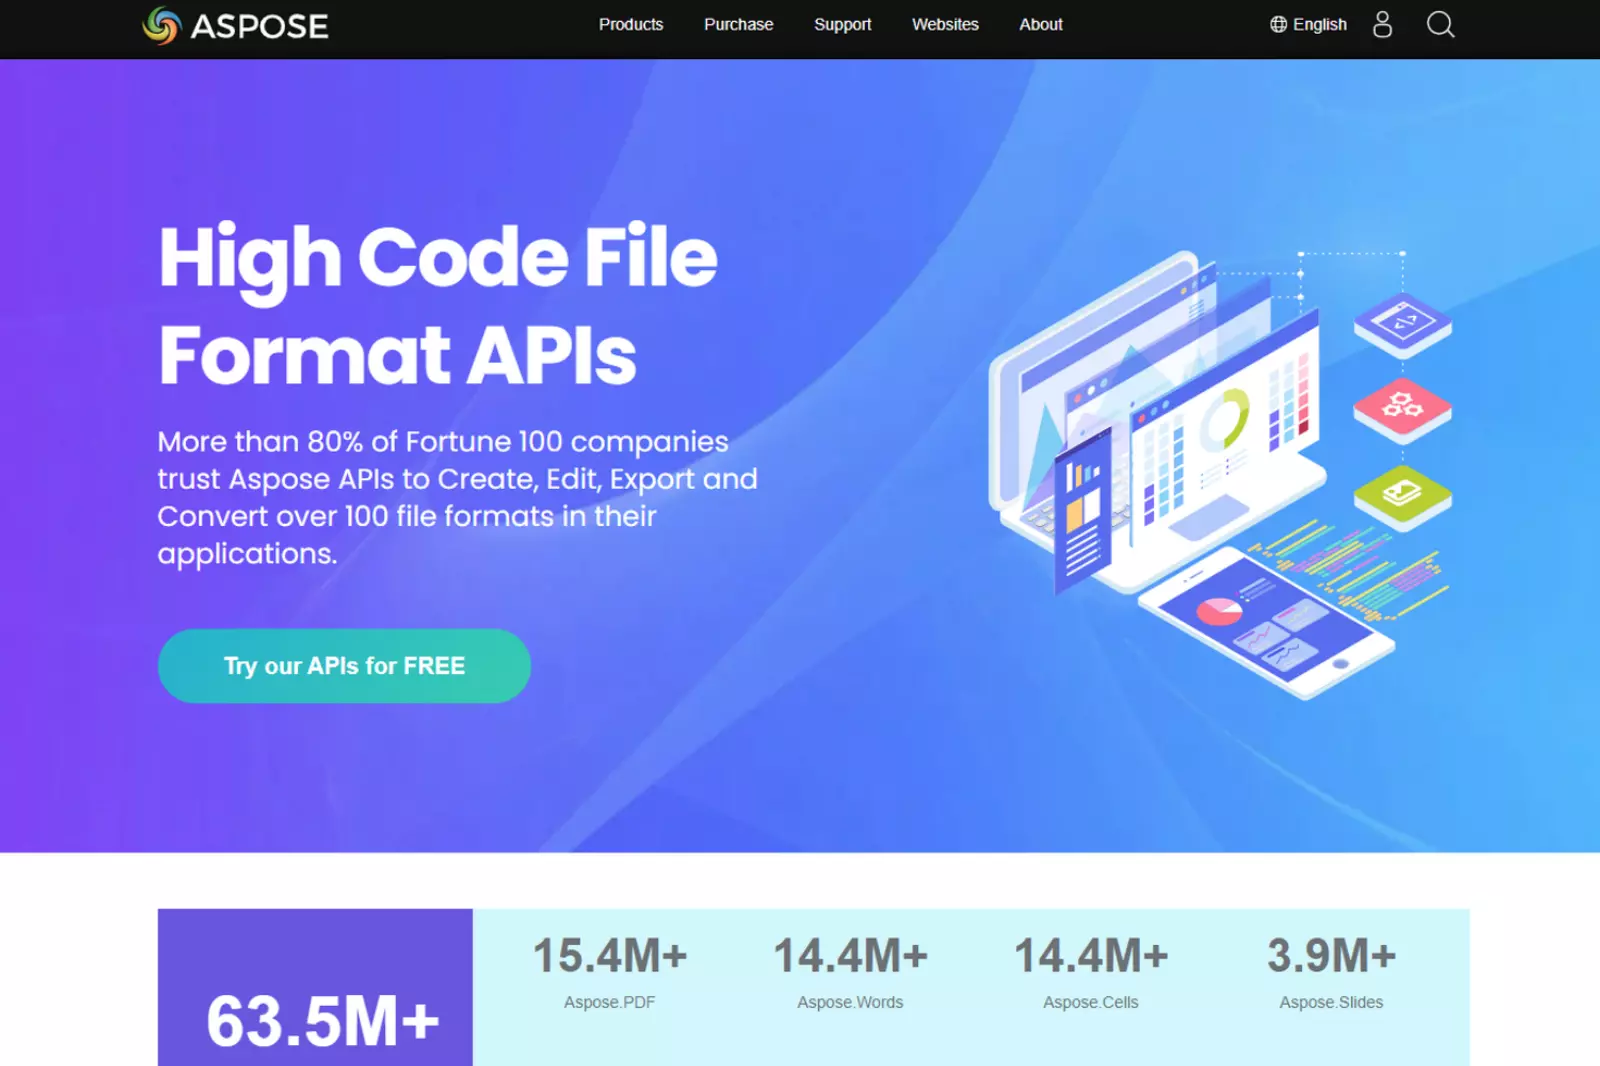1600x1066 pixels.
Task: Click the 3.9M+ statistic
Action: (x=1331, y=955)
